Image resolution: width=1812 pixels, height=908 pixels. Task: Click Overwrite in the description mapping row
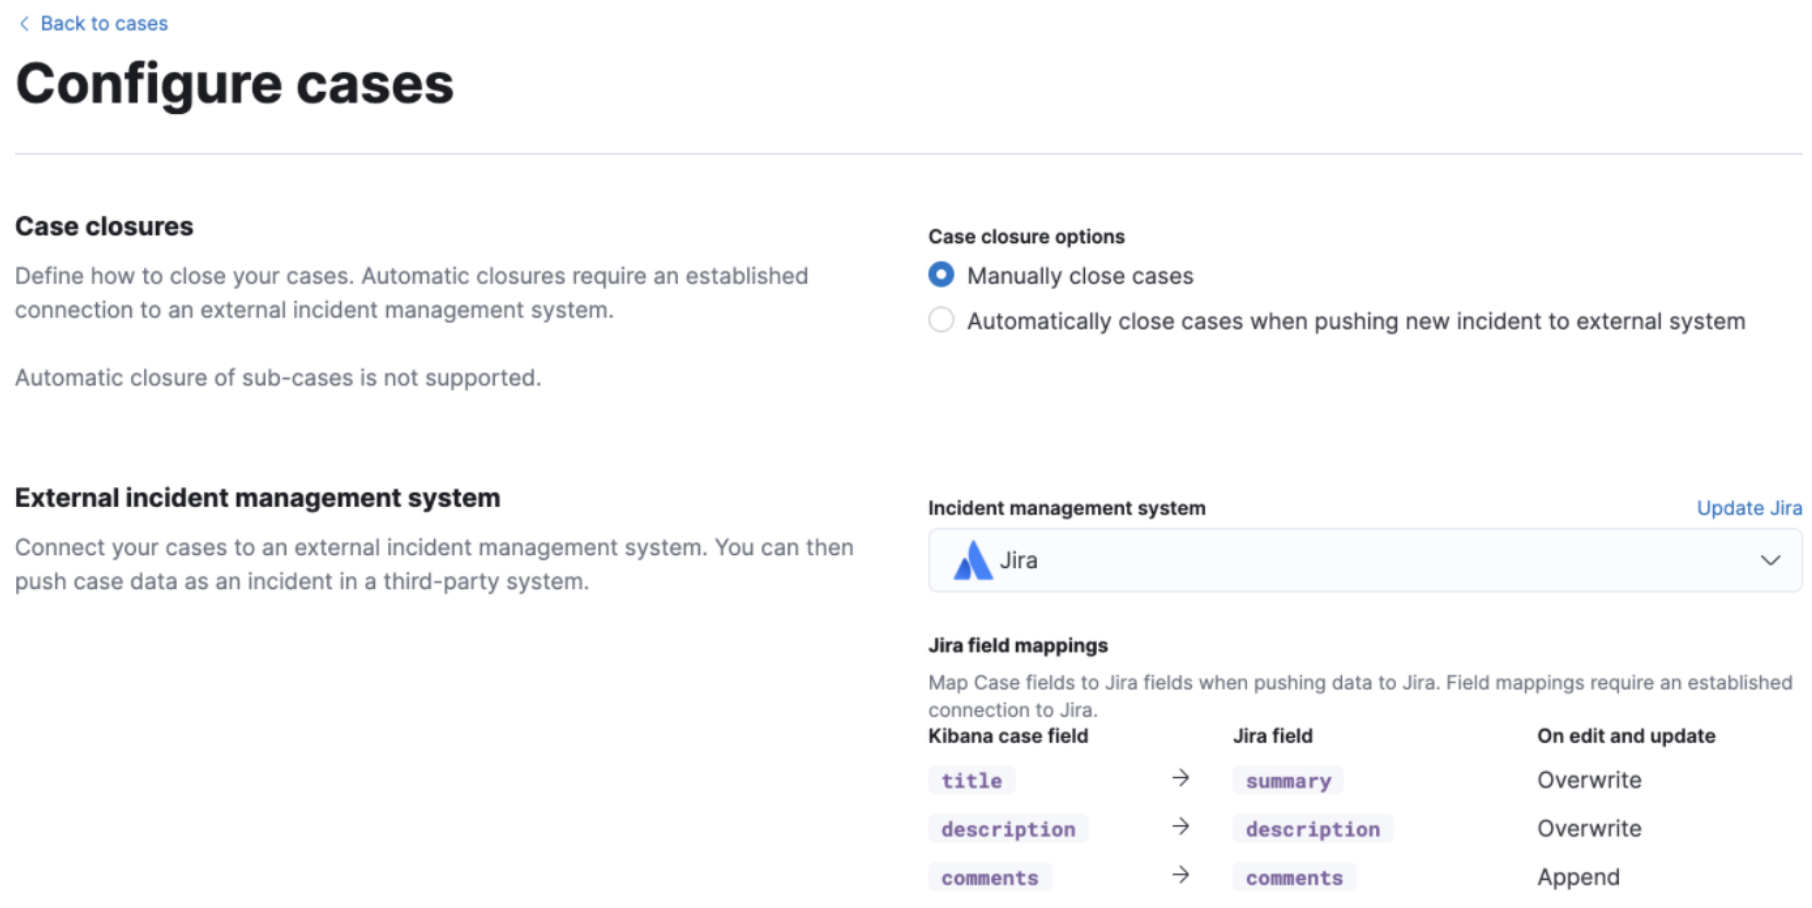pyautogui.click(x=1588, y=829)
